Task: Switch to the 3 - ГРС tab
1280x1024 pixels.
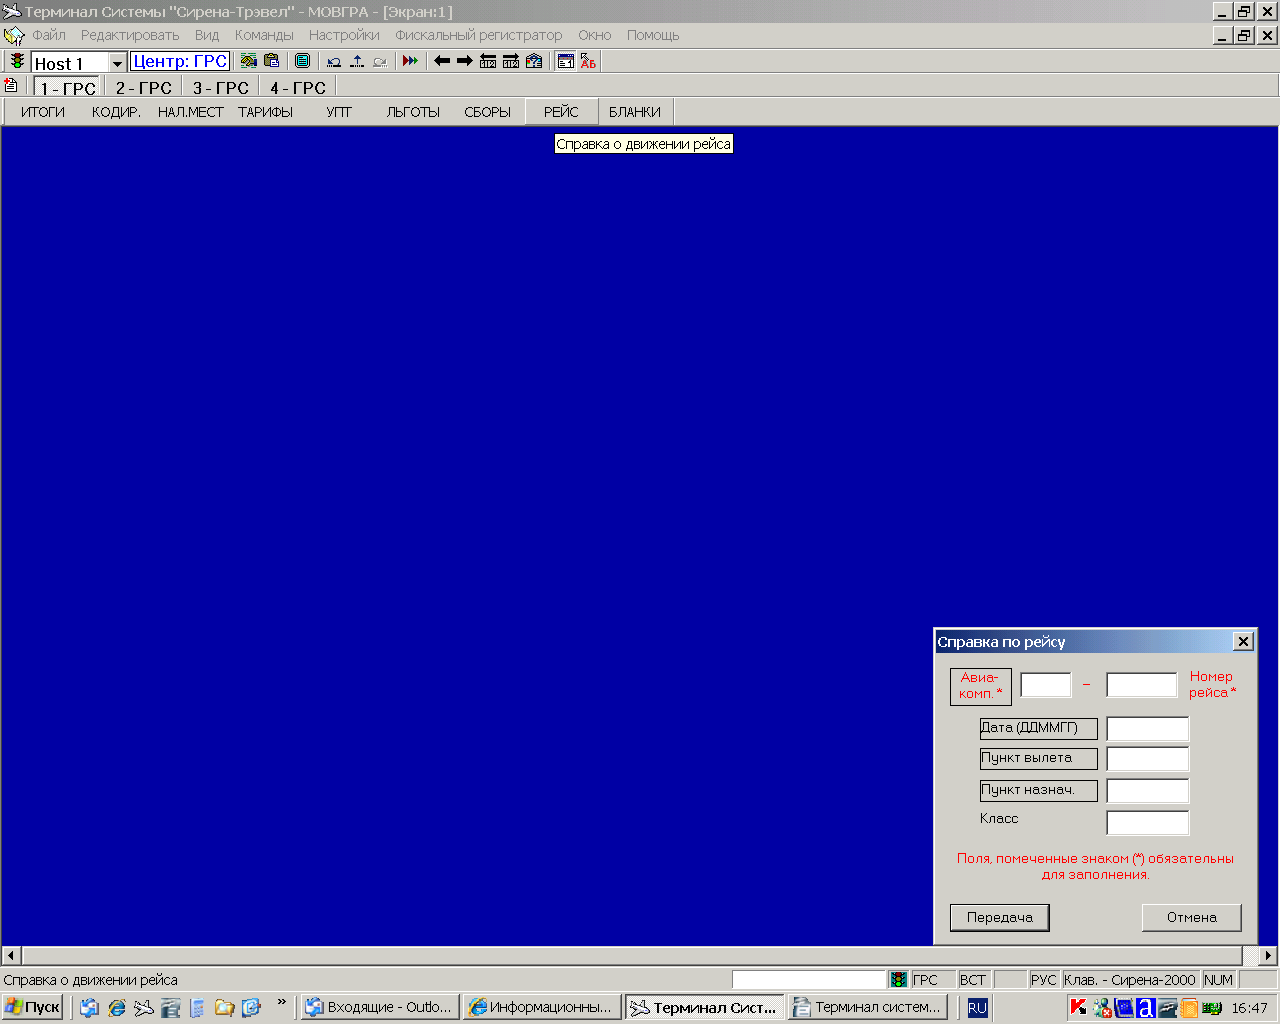Action: tap(220, 88)
